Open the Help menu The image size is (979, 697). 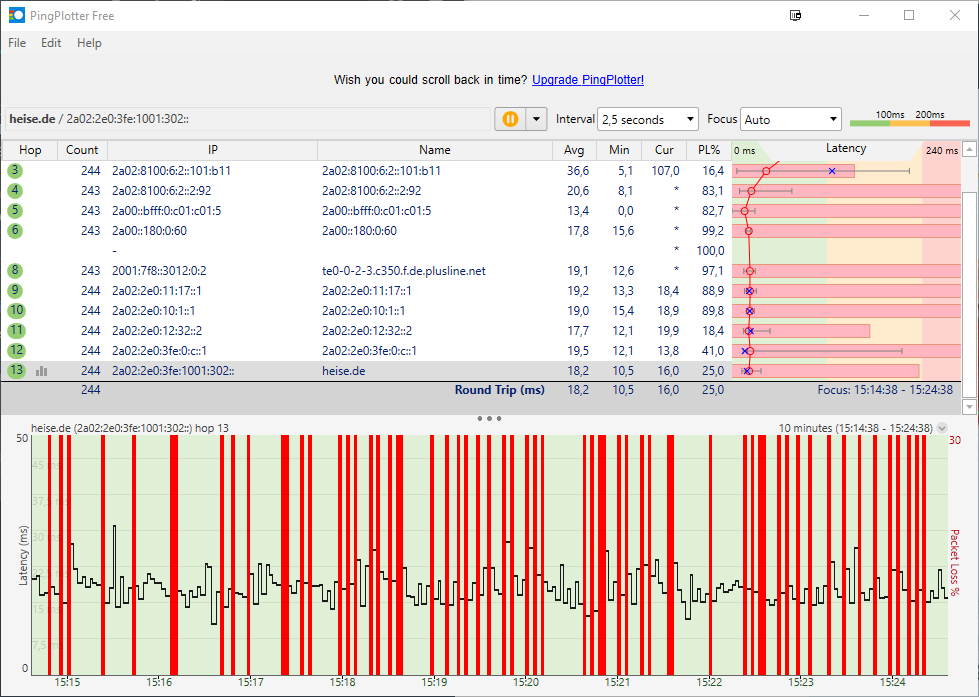(89, 43)
